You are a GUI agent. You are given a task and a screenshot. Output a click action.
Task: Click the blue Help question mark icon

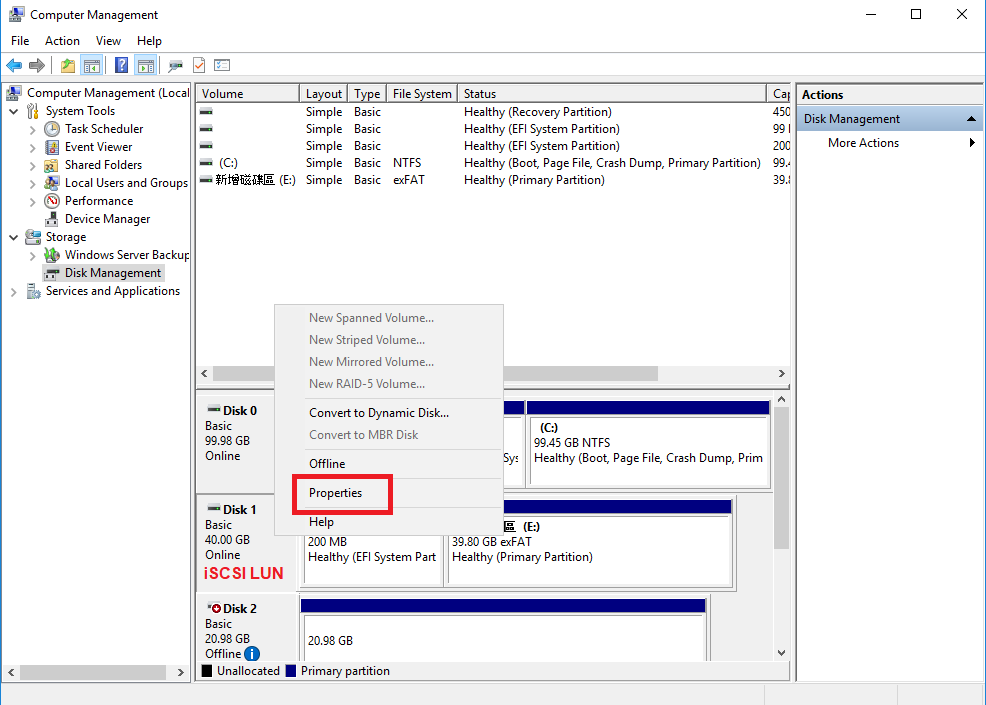[121, 66]
